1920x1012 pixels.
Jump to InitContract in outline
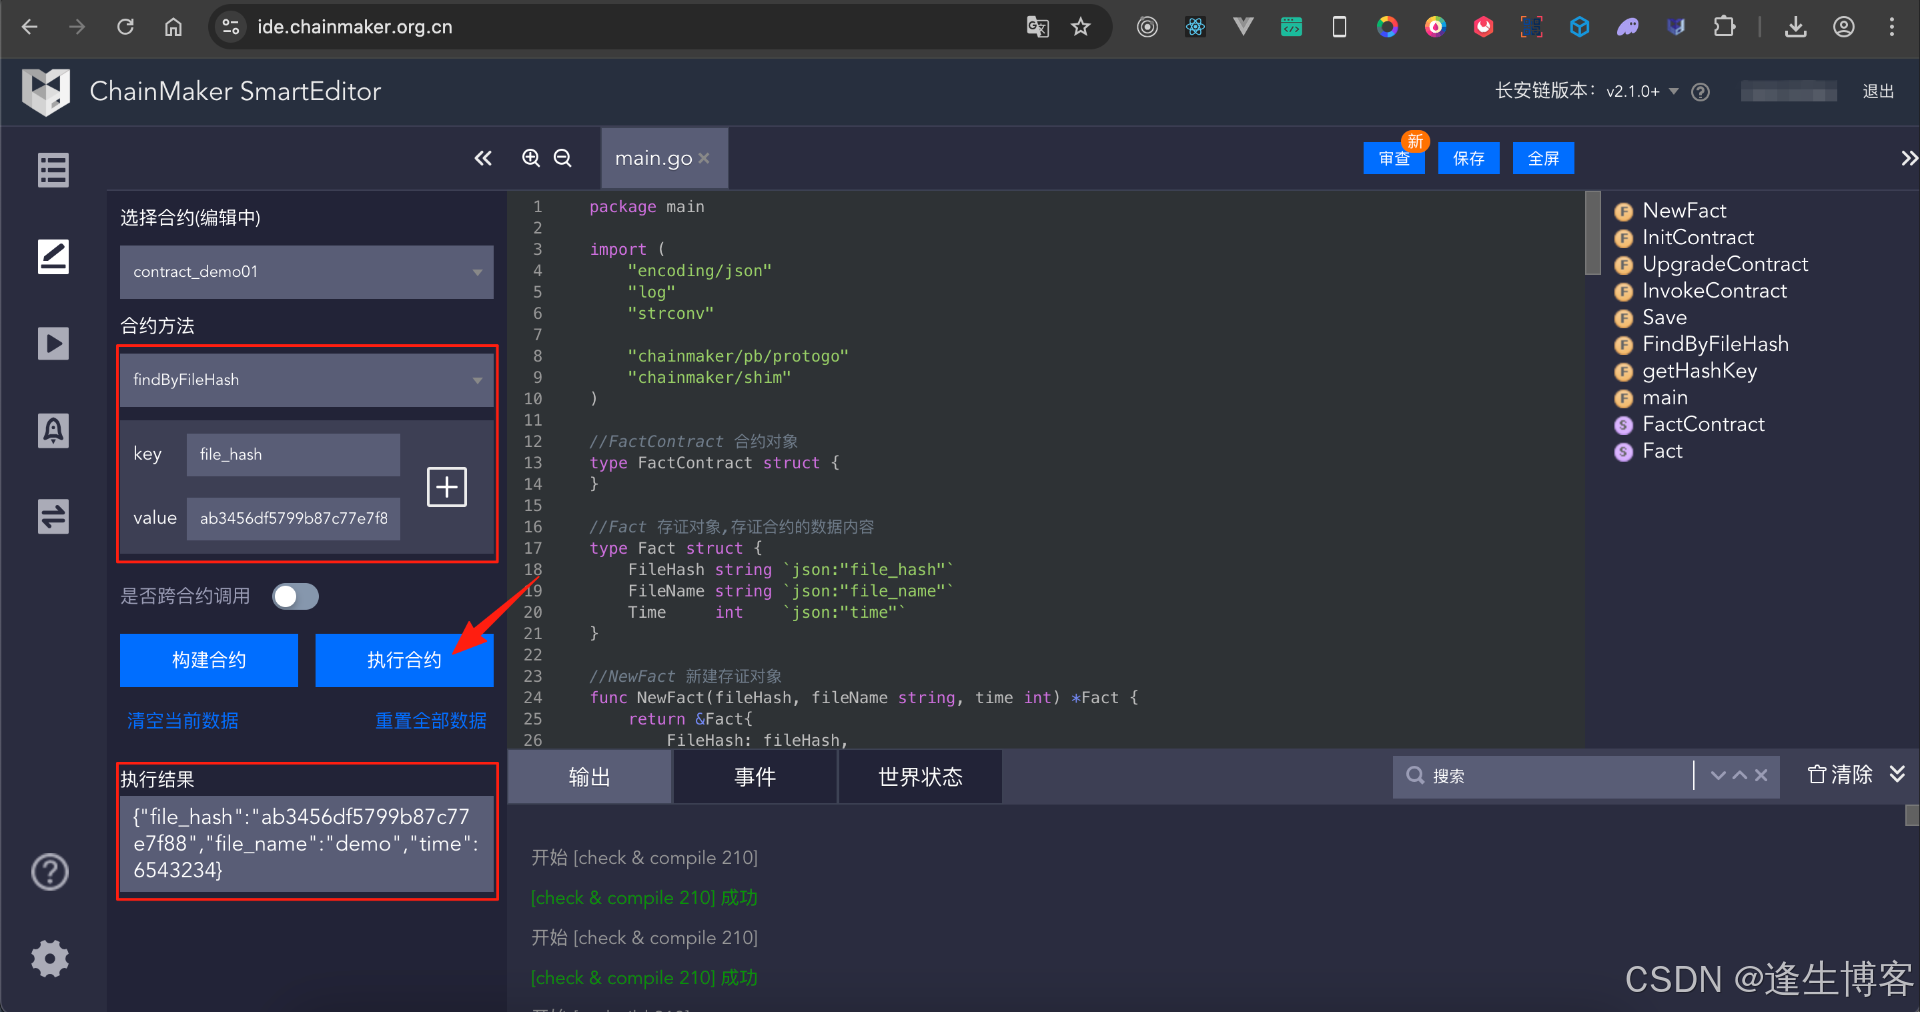tap(1697, 238)
